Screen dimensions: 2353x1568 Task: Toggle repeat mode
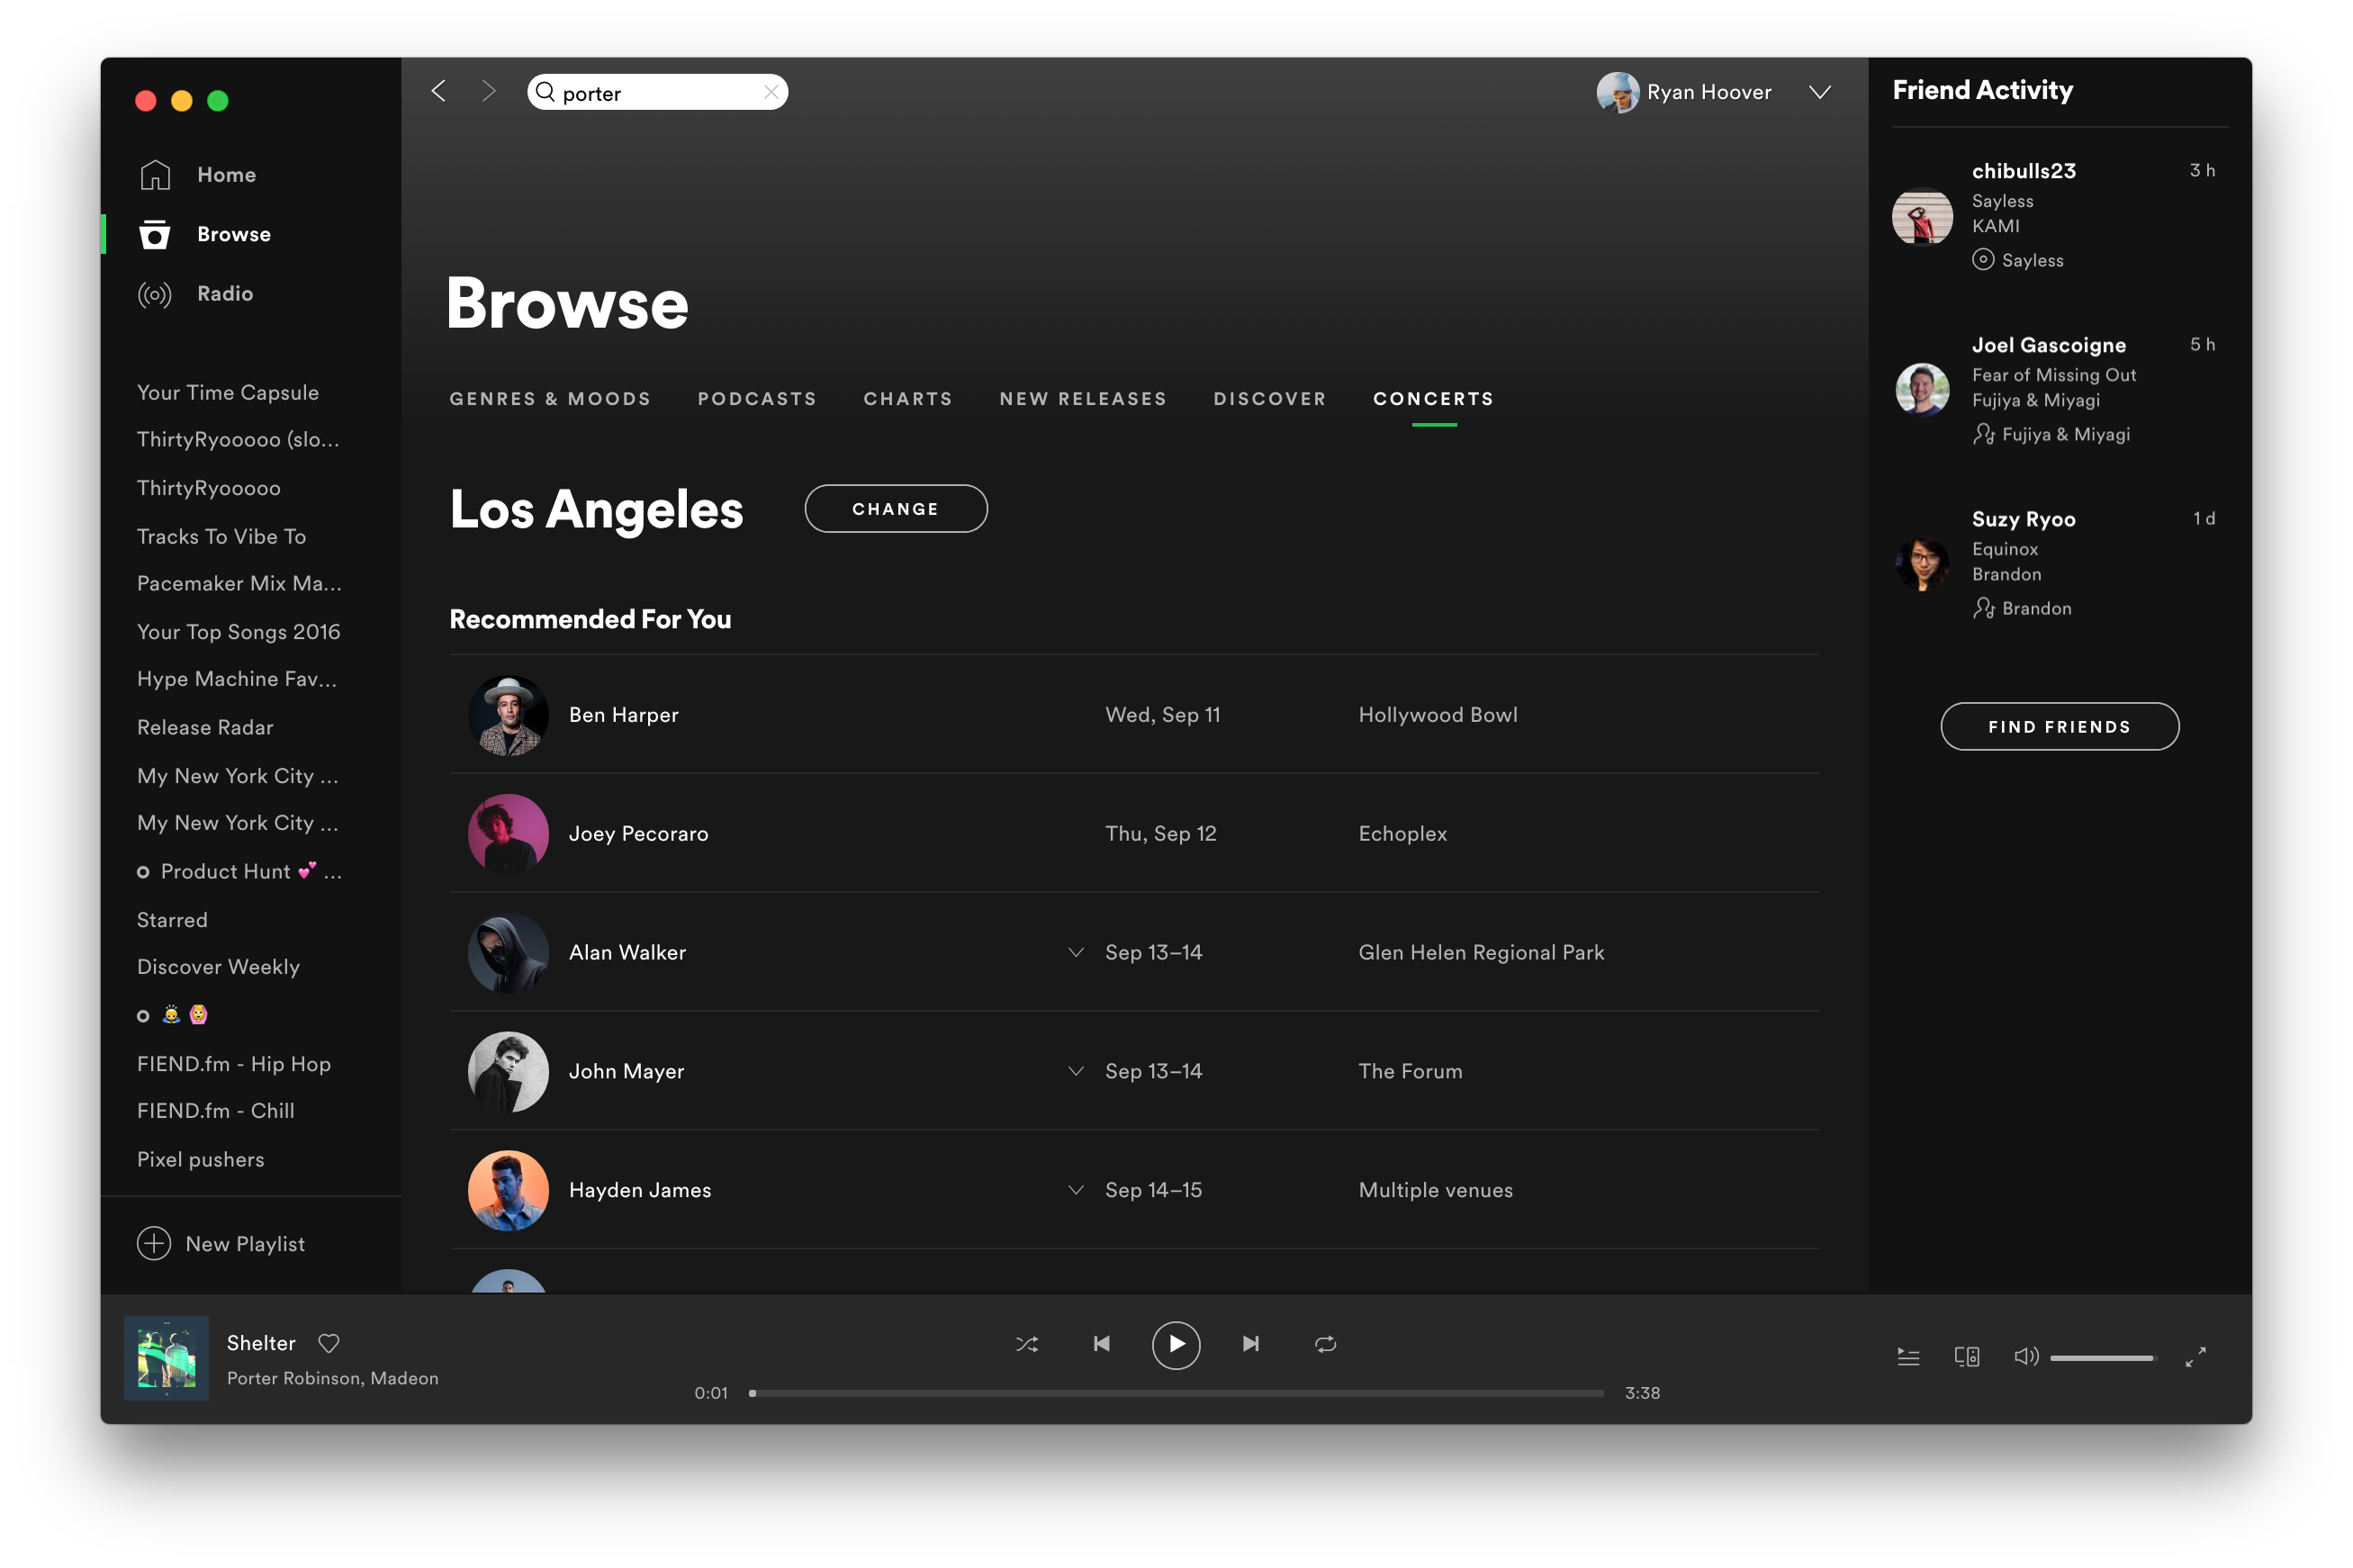[1325, 1344]
